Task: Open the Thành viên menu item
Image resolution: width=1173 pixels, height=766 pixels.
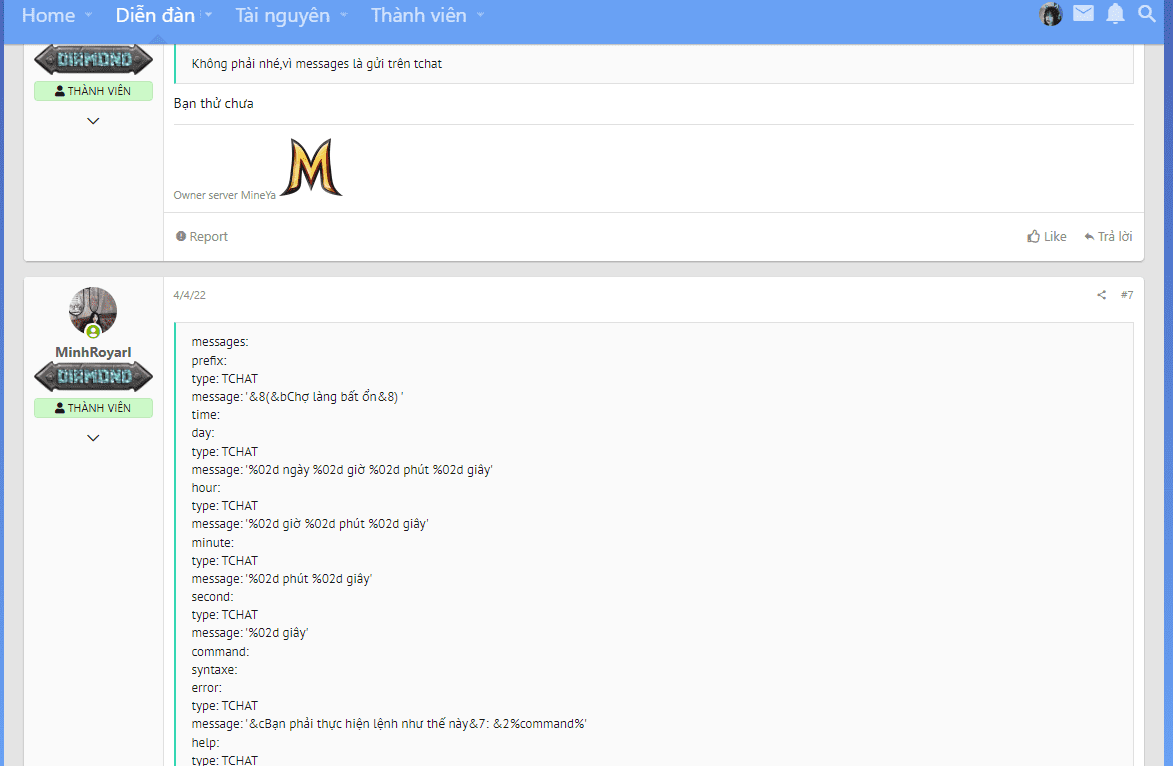Action: 418,15
